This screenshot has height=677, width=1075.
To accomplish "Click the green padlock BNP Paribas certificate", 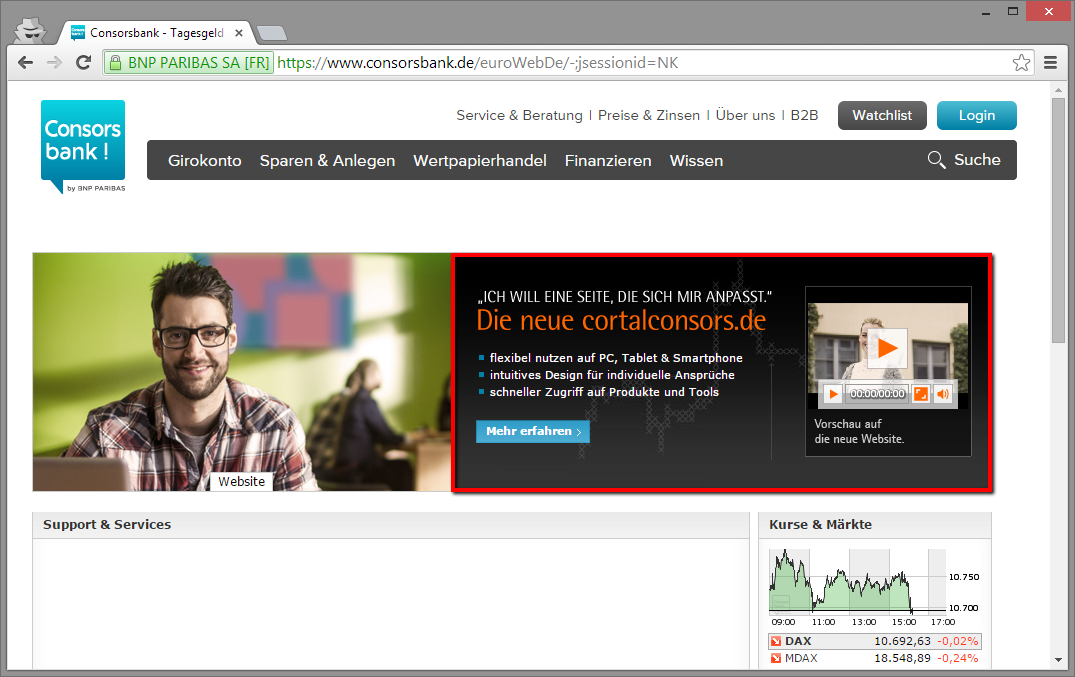I will tap(188, 63).
